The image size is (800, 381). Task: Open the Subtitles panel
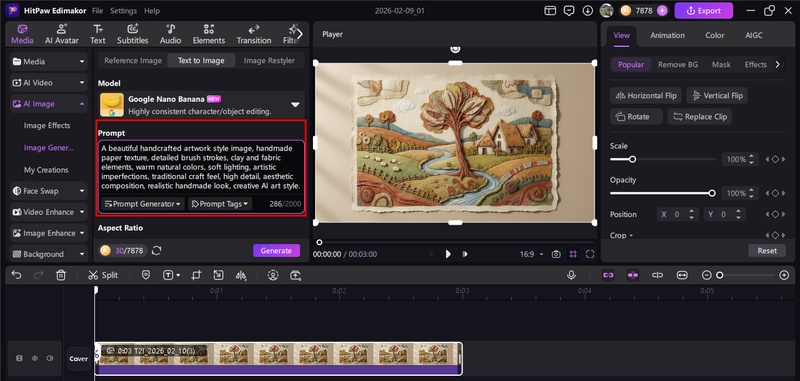[133, 34]
